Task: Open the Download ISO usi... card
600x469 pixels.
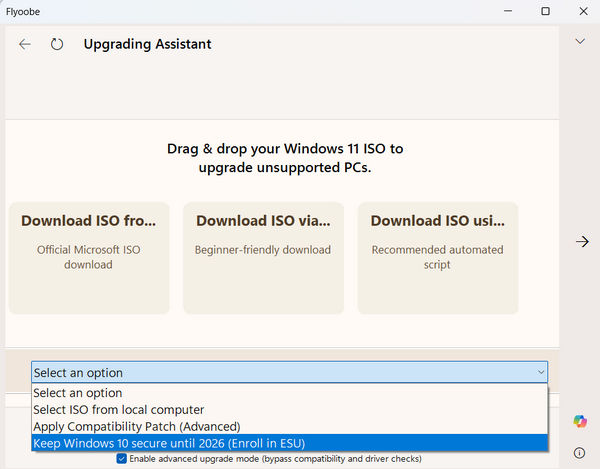Action: click(438, 258)
